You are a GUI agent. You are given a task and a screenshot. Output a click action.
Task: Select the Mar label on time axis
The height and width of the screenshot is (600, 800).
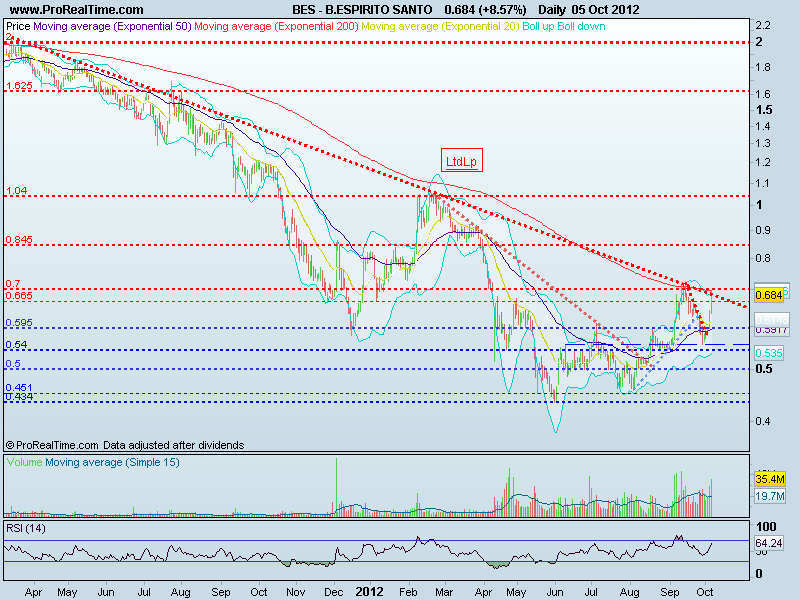pos(444,592)
